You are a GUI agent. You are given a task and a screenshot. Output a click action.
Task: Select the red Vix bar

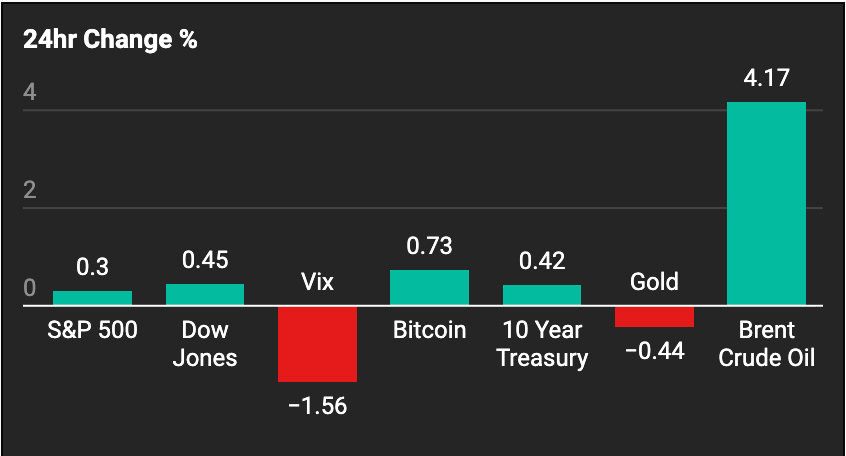317,344
